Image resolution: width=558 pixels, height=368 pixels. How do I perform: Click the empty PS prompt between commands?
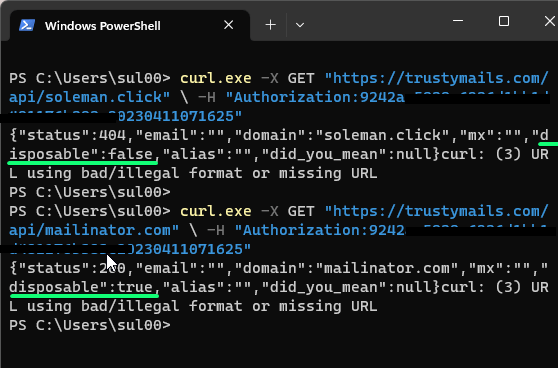pyautogui.click(x=90, y=192)
